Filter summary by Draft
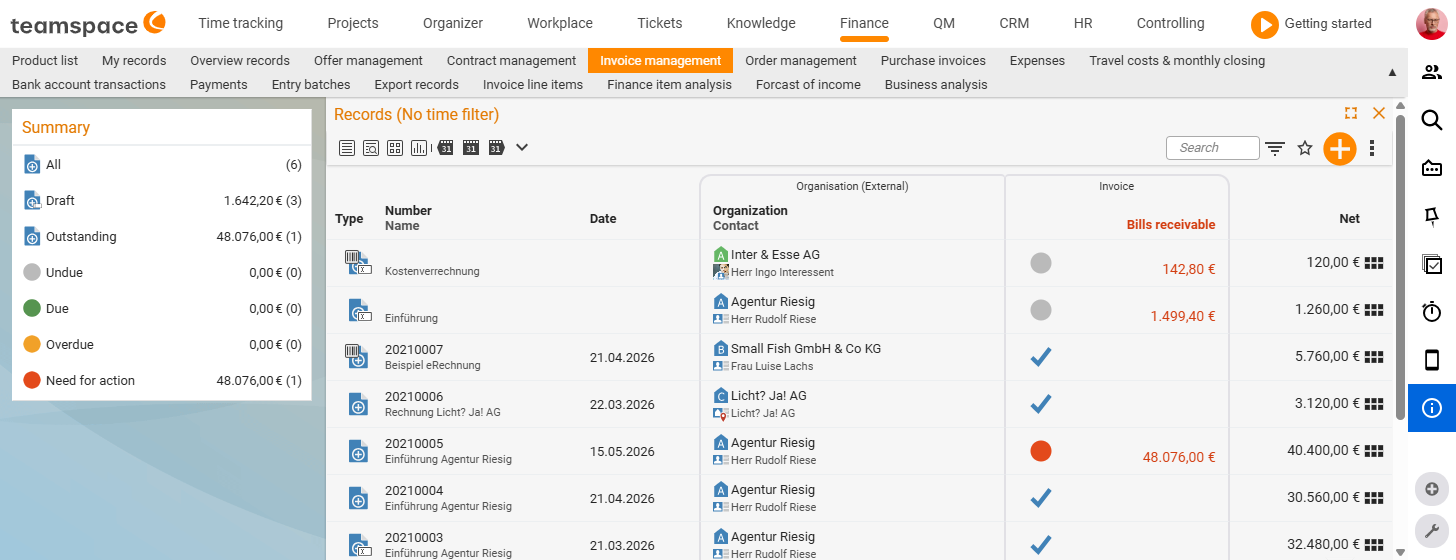The image size is (1456, 560). (162, 201)
